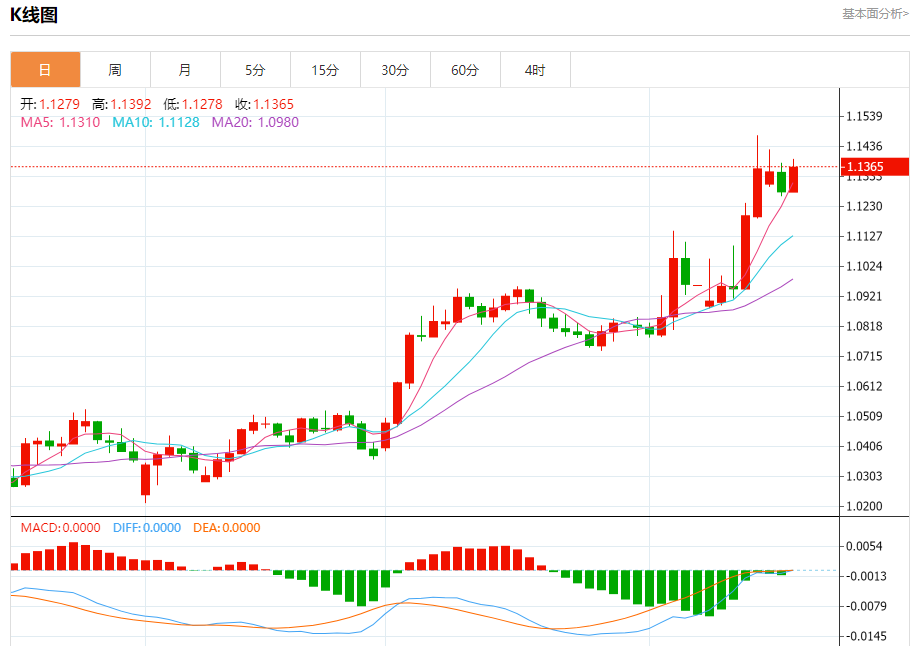Open the 30分 timeframe tab
The image size is (915, 646).
[396, 69]
